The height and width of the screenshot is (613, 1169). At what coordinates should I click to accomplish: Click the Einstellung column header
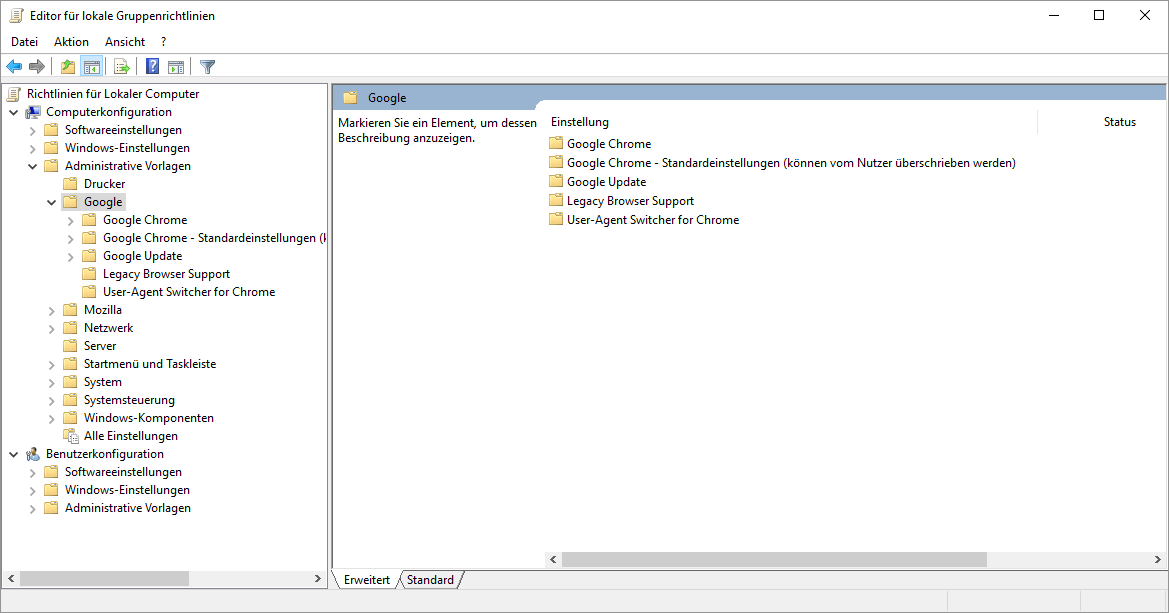click(x=580, y=122)
